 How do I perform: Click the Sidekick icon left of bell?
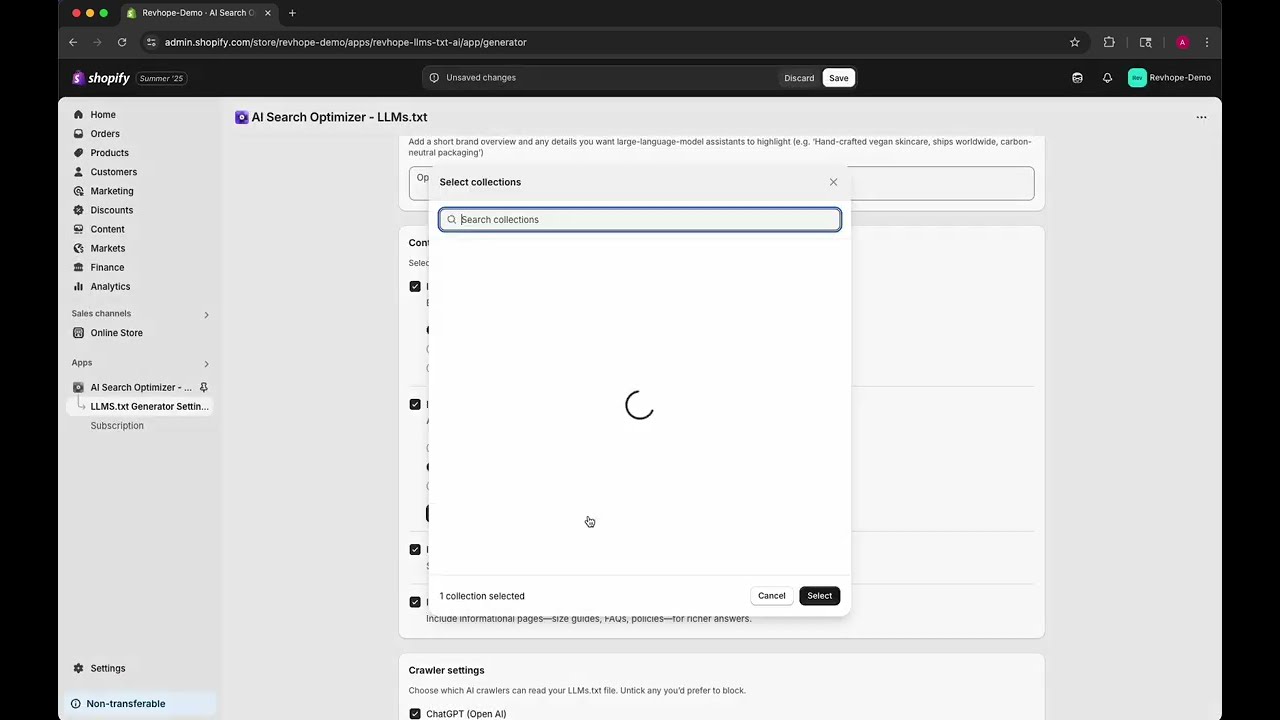[1077, 78]
